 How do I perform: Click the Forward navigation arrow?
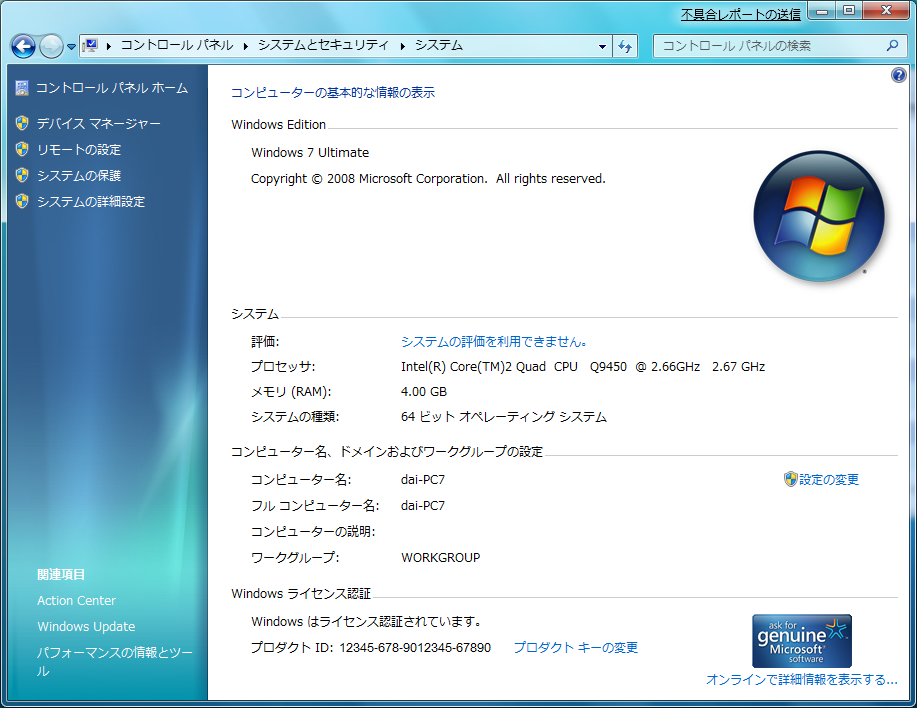coord(51,46)
